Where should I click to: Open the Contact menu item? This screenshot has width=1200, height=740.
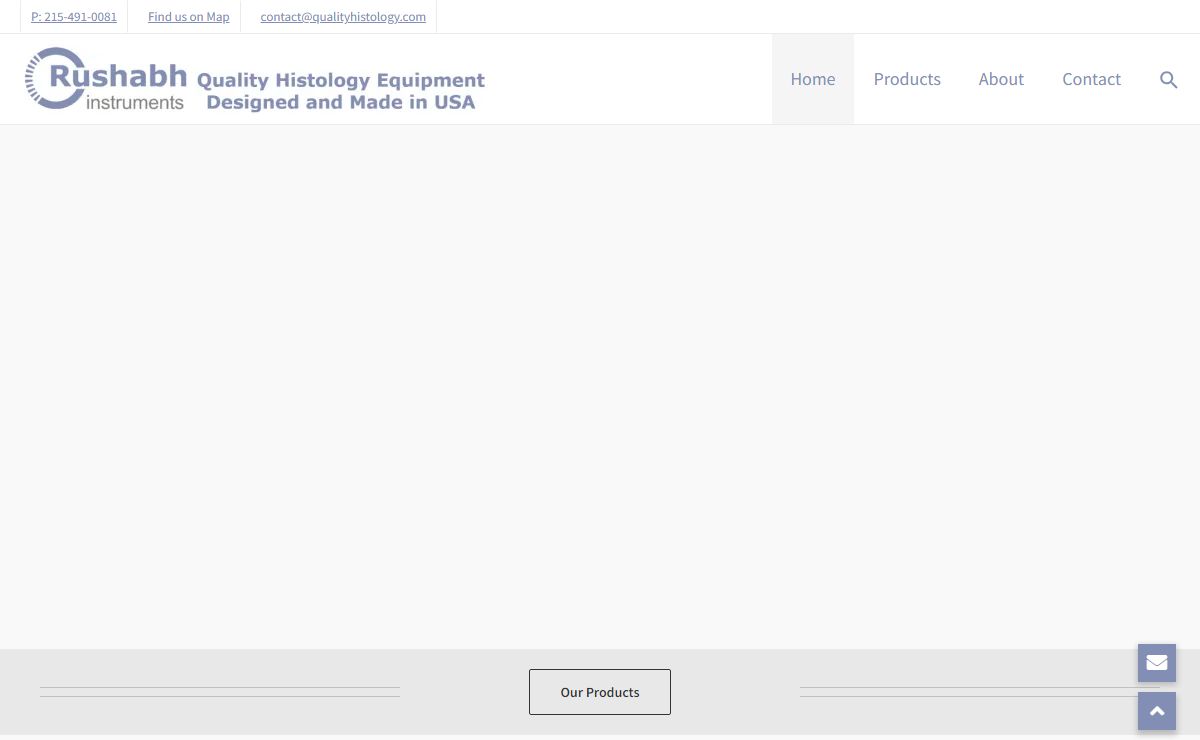[x=1091, y=79]
